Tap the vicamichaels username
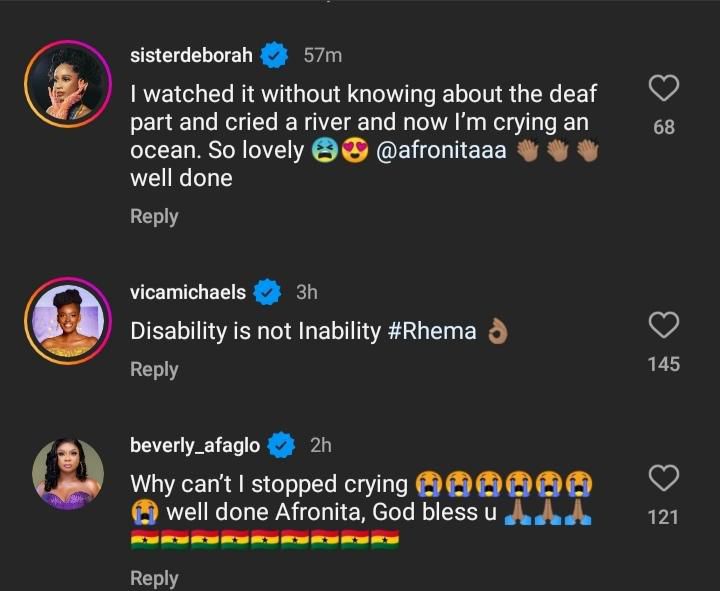 (x=188, y=292)
